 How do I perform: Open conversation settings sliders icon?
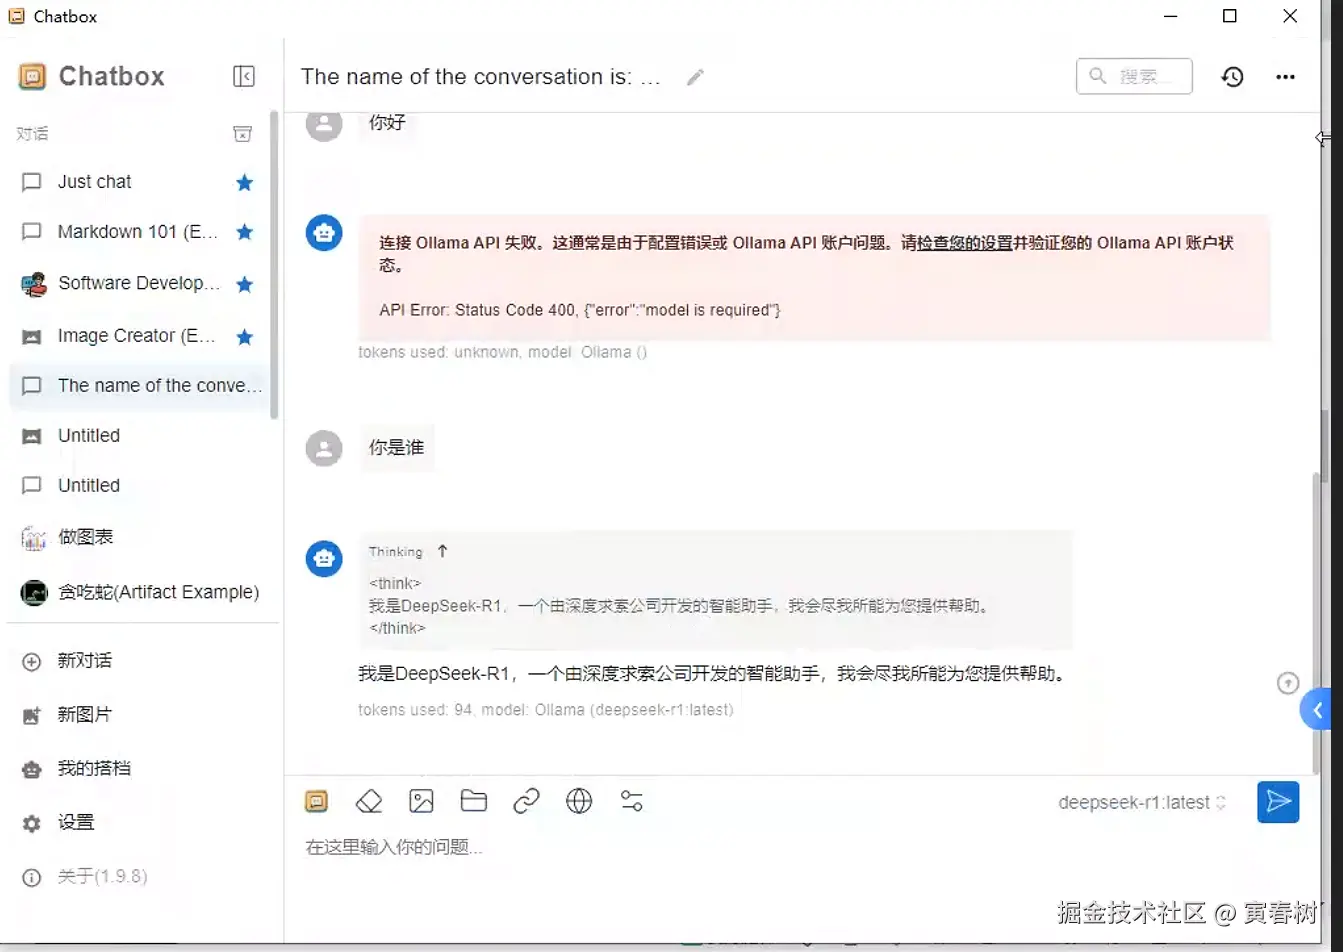click(631, 801)
